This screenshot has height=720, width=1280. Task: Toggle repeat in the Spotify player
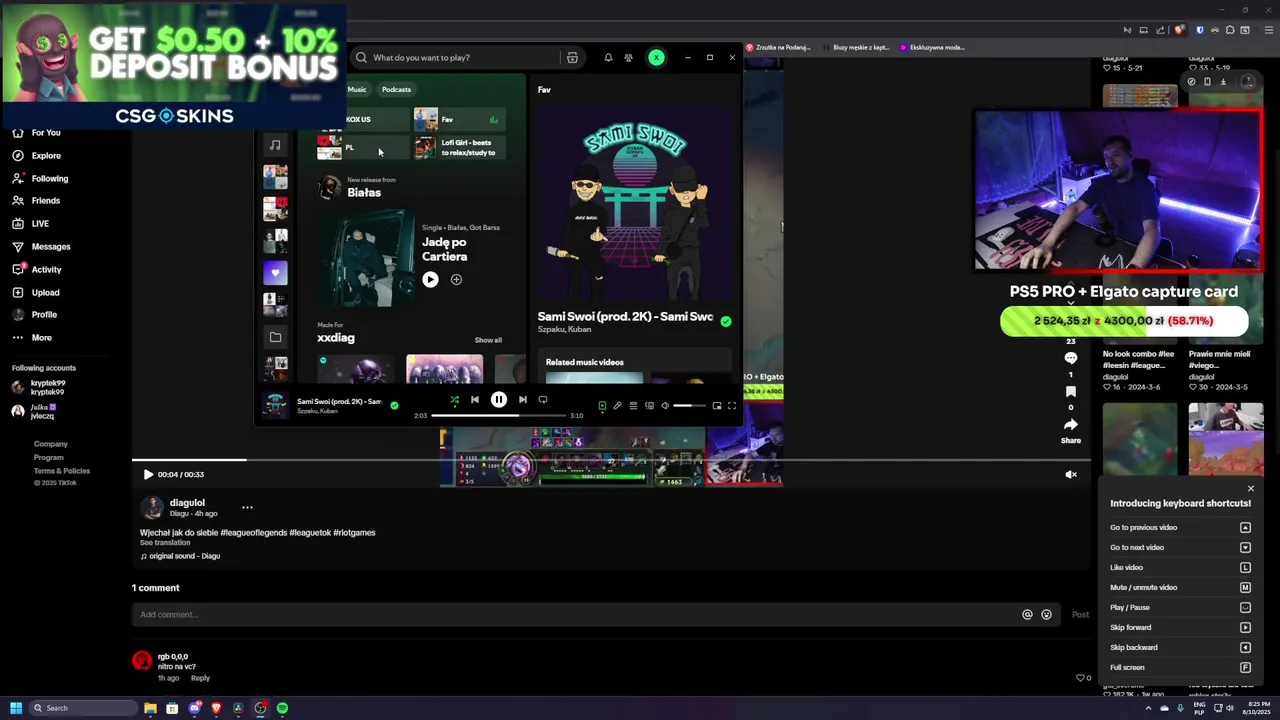[x=543, y=400]
